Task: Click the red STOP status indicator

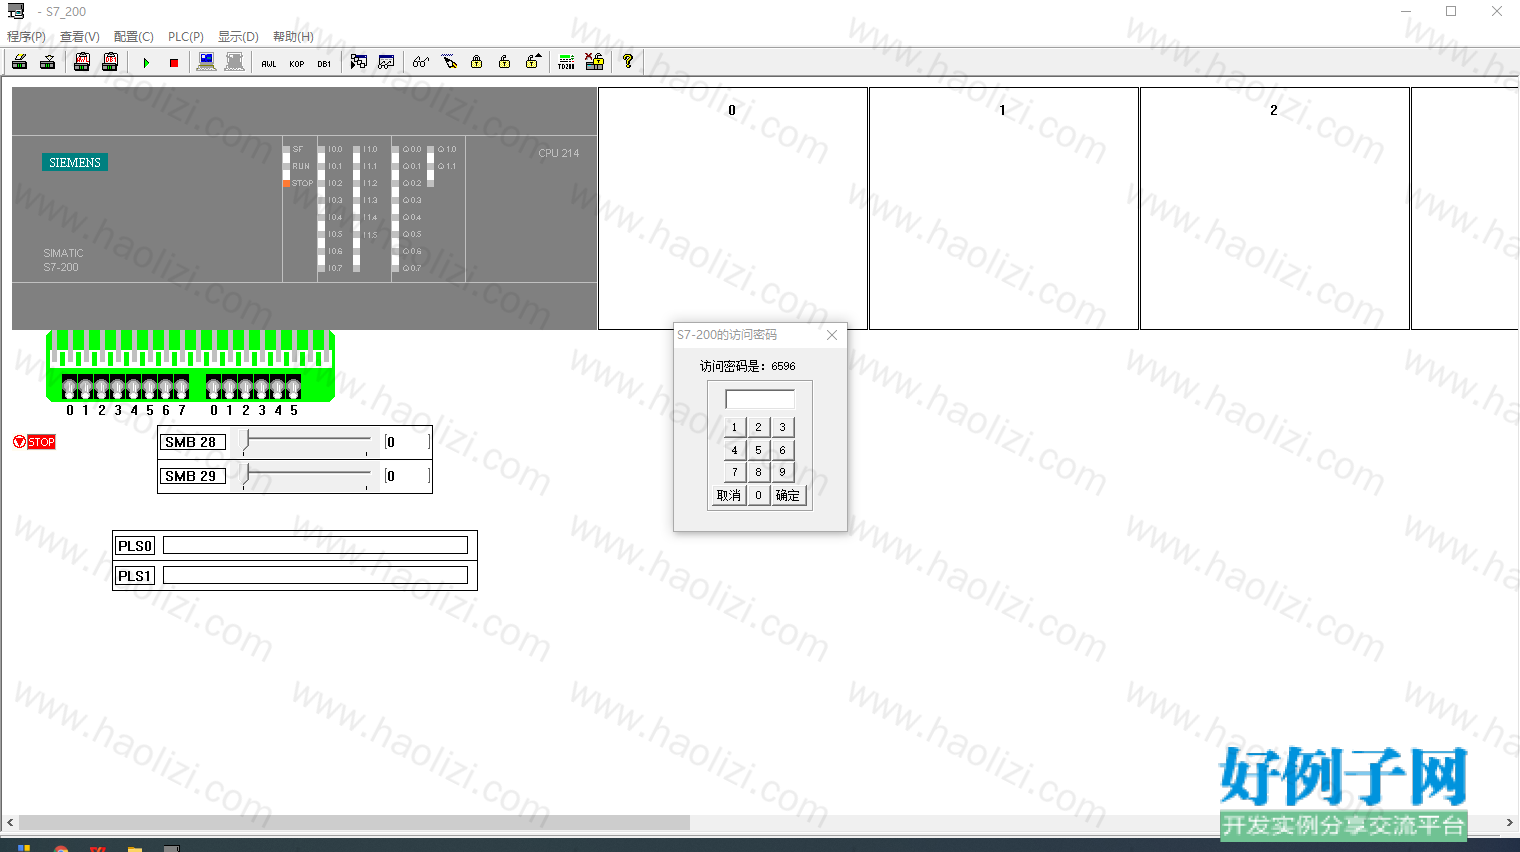Action: pyautogui.click(x=34, y=442)
